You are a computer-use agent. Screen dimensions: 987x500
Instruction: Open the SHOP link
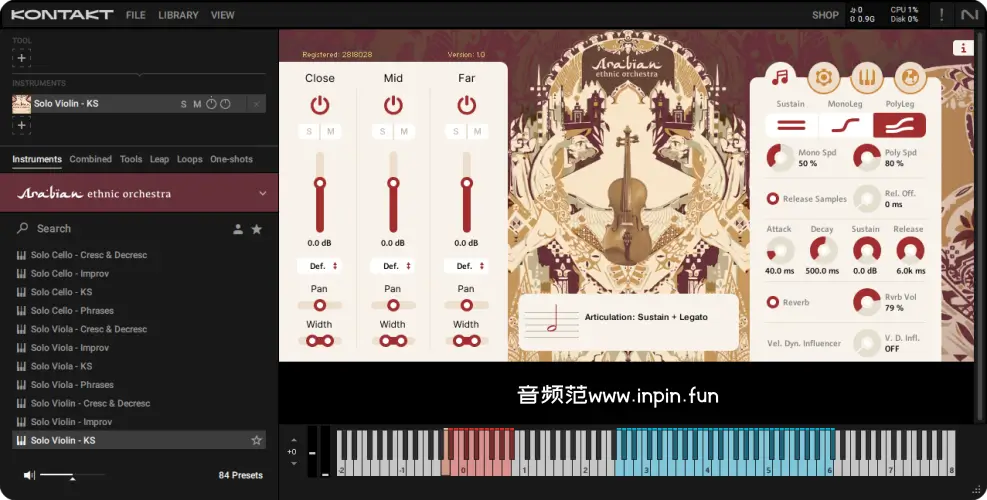click(825, 15)
